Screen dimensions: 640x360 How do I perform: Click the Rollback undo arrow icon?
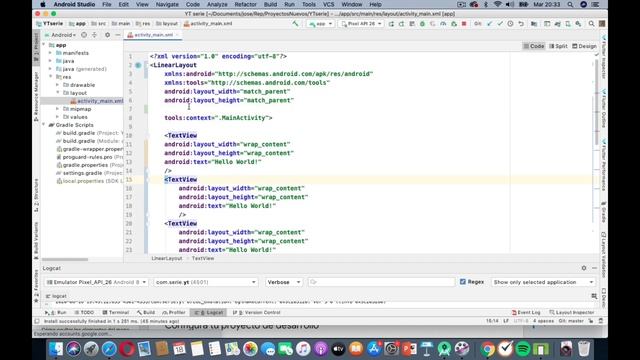pyautogui.click(x=521, y=24)
